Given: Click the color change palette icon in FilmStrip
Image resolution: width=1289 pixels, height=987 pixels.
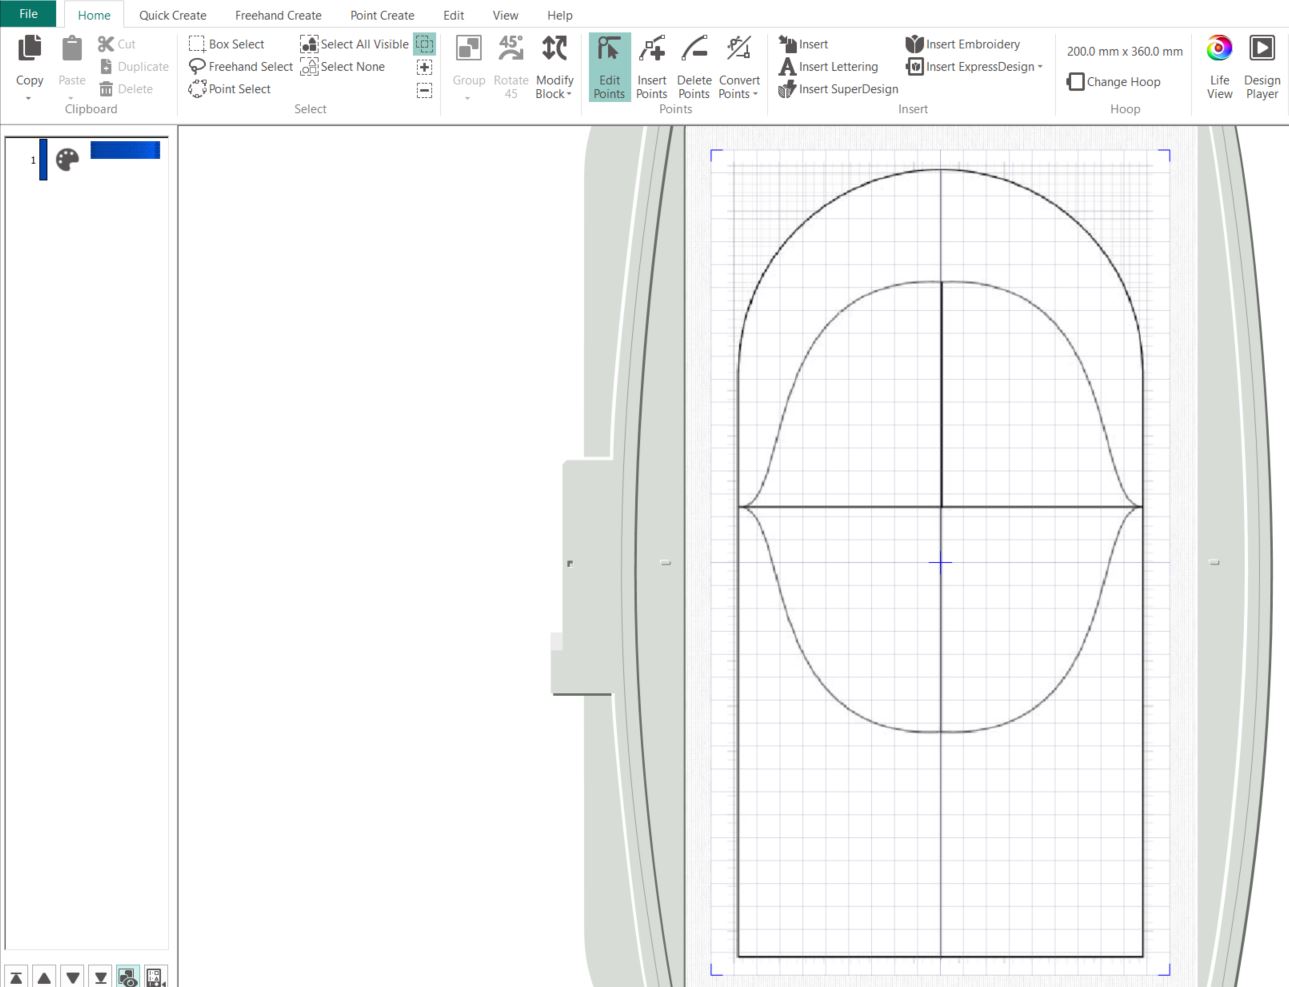Looking at the screenshot, I should (67, 160).
